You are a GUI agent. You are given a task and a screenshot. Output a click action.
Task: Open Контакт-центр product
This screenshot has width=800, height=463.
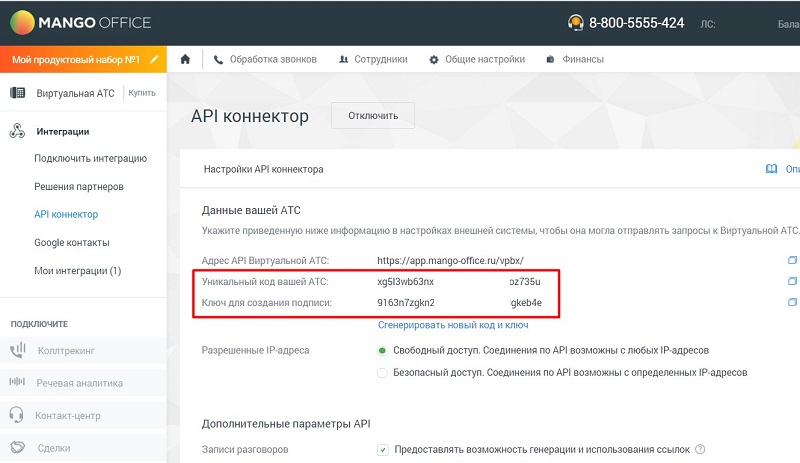68,416
